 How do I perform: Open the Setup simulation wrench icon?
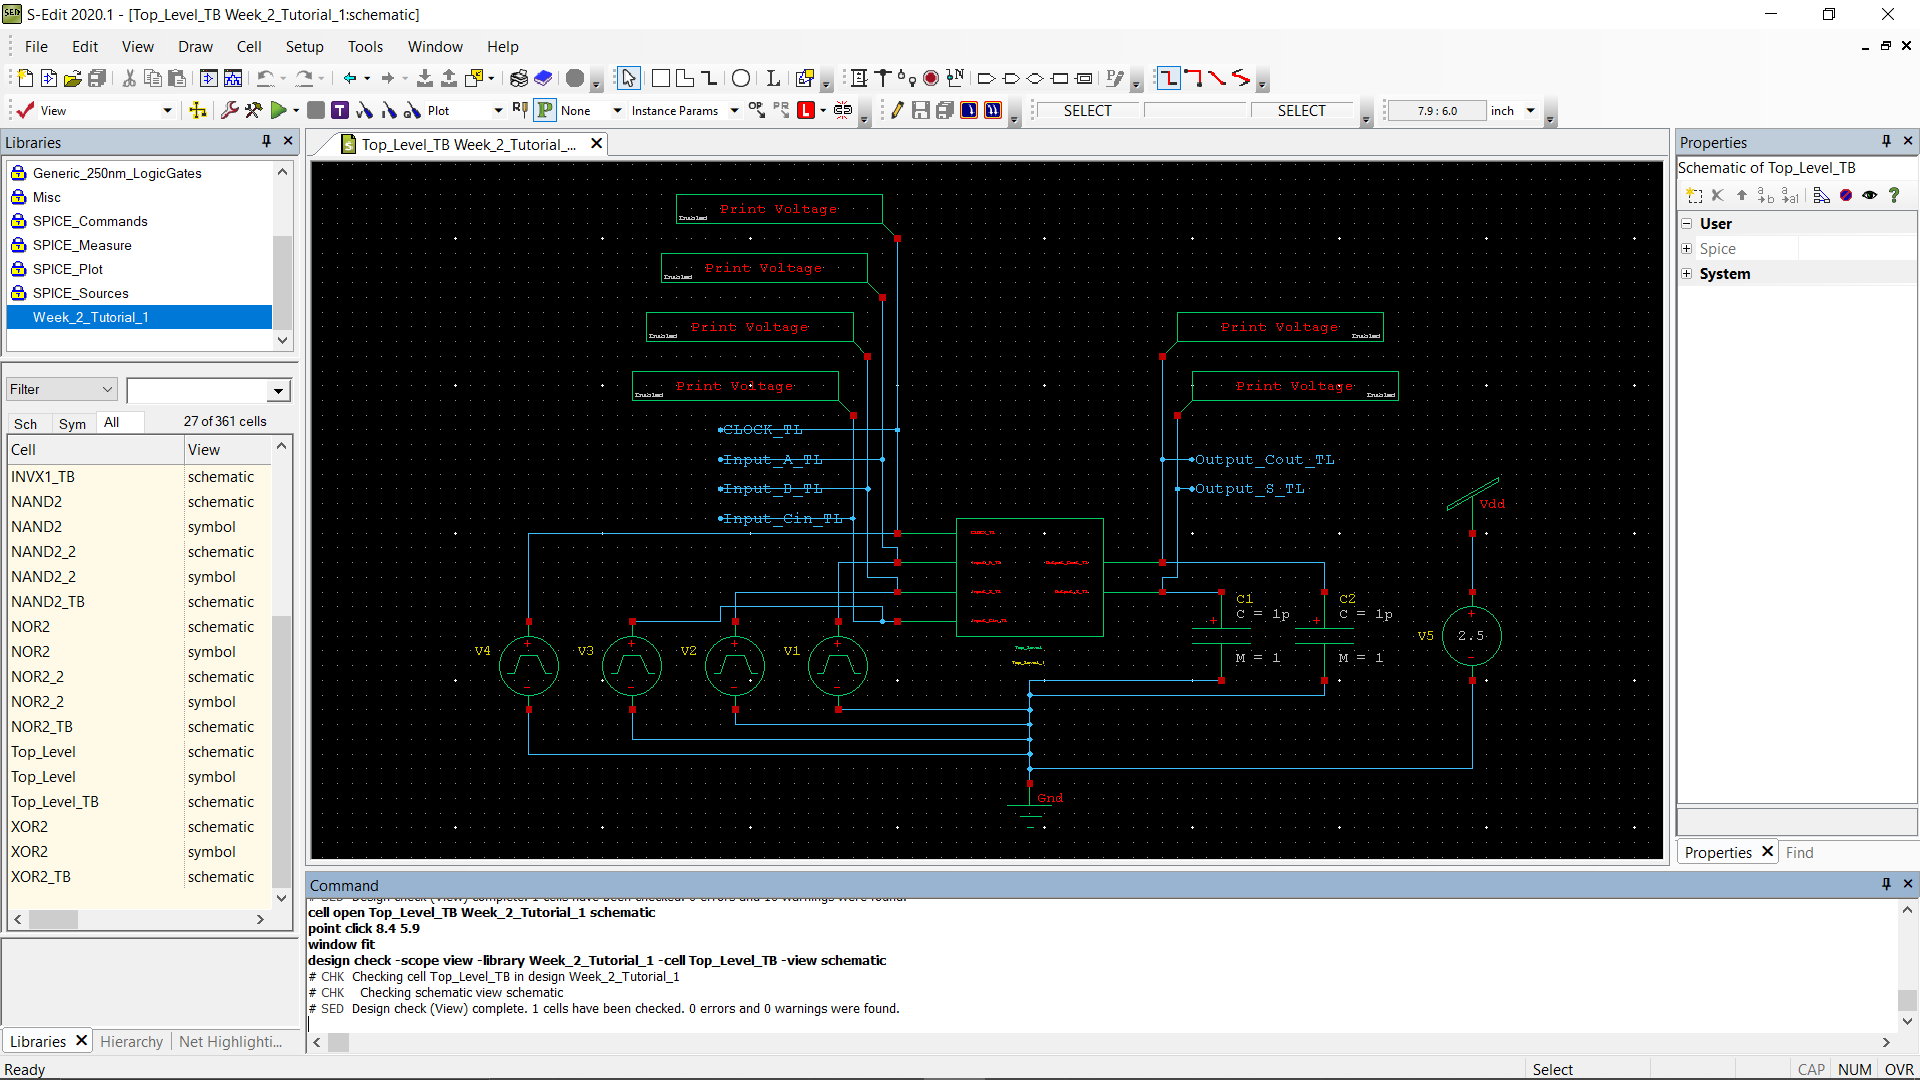coord(230,110)
